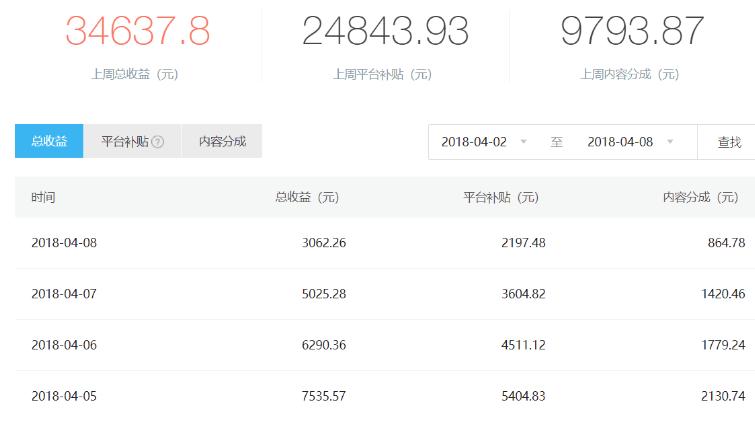Select the 总收益 tab
The width and height of the screenshot is (755, 421).
[x=49, y=141]
